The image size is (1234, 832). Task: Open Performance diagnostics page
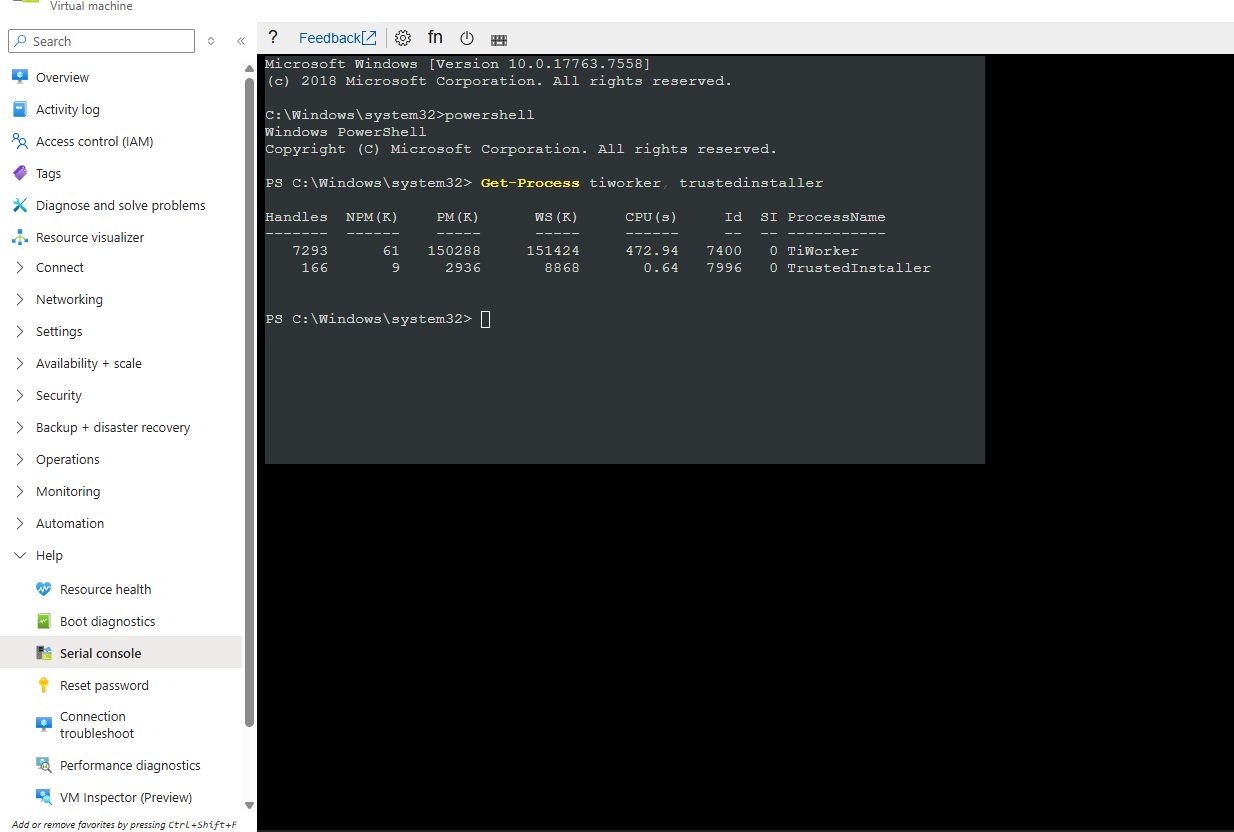coord(130,765)
